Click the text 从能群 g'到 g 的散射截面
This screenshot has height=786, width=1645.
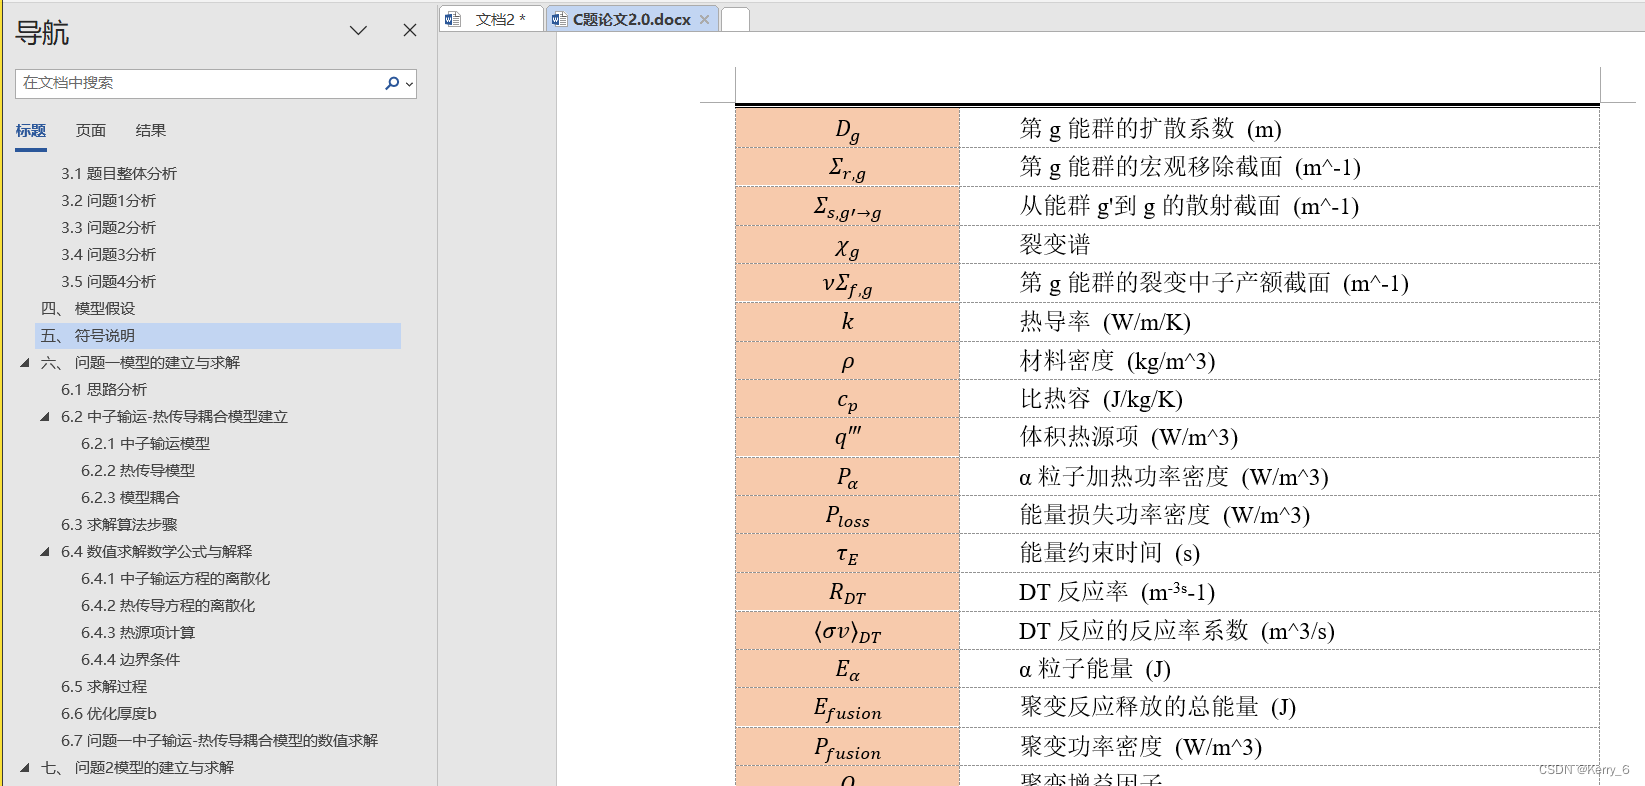click(1150, 206)
